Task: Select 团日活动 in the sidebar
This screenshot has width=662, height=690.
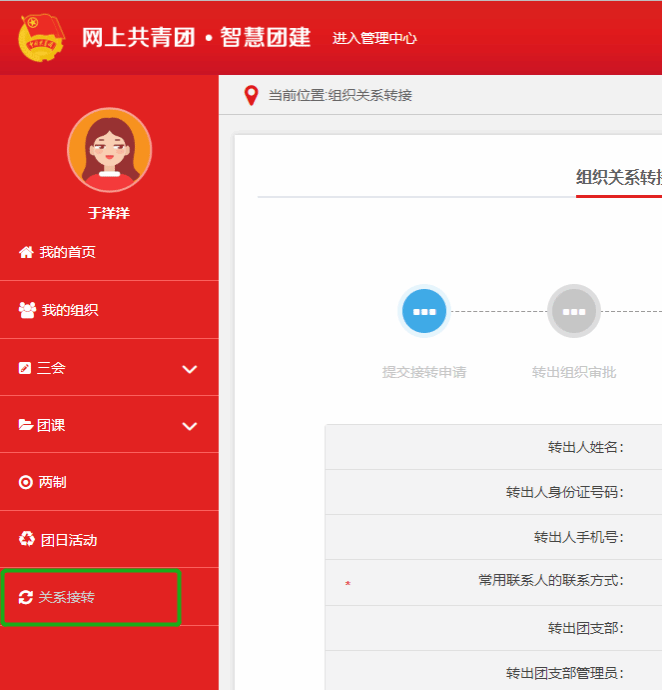Action: point(69,540)
